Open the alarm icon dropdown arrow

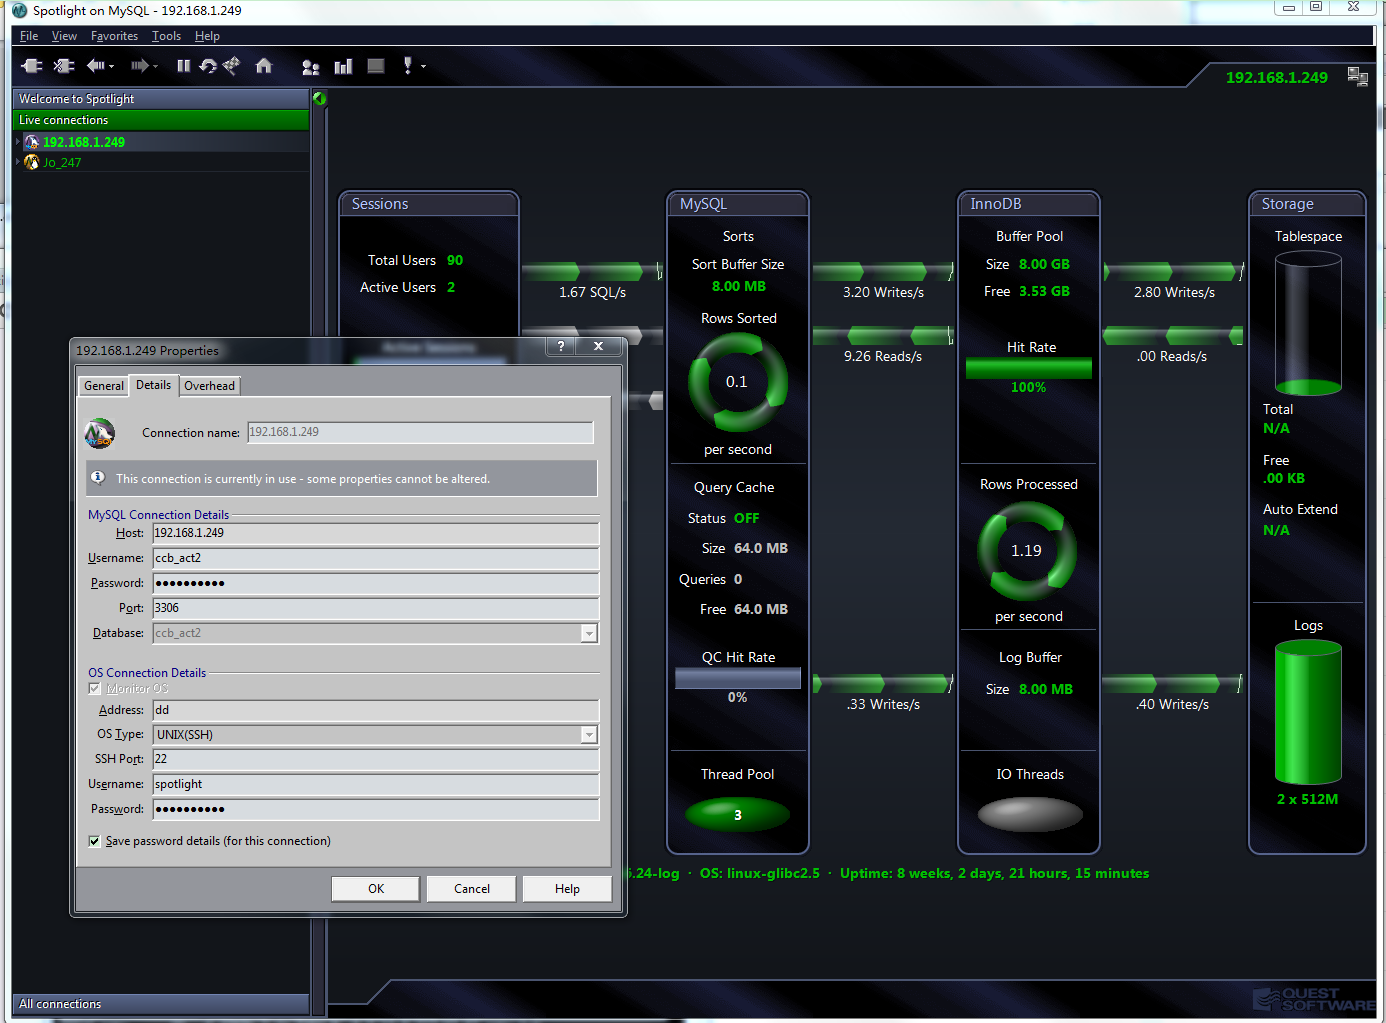click(423, 67)
